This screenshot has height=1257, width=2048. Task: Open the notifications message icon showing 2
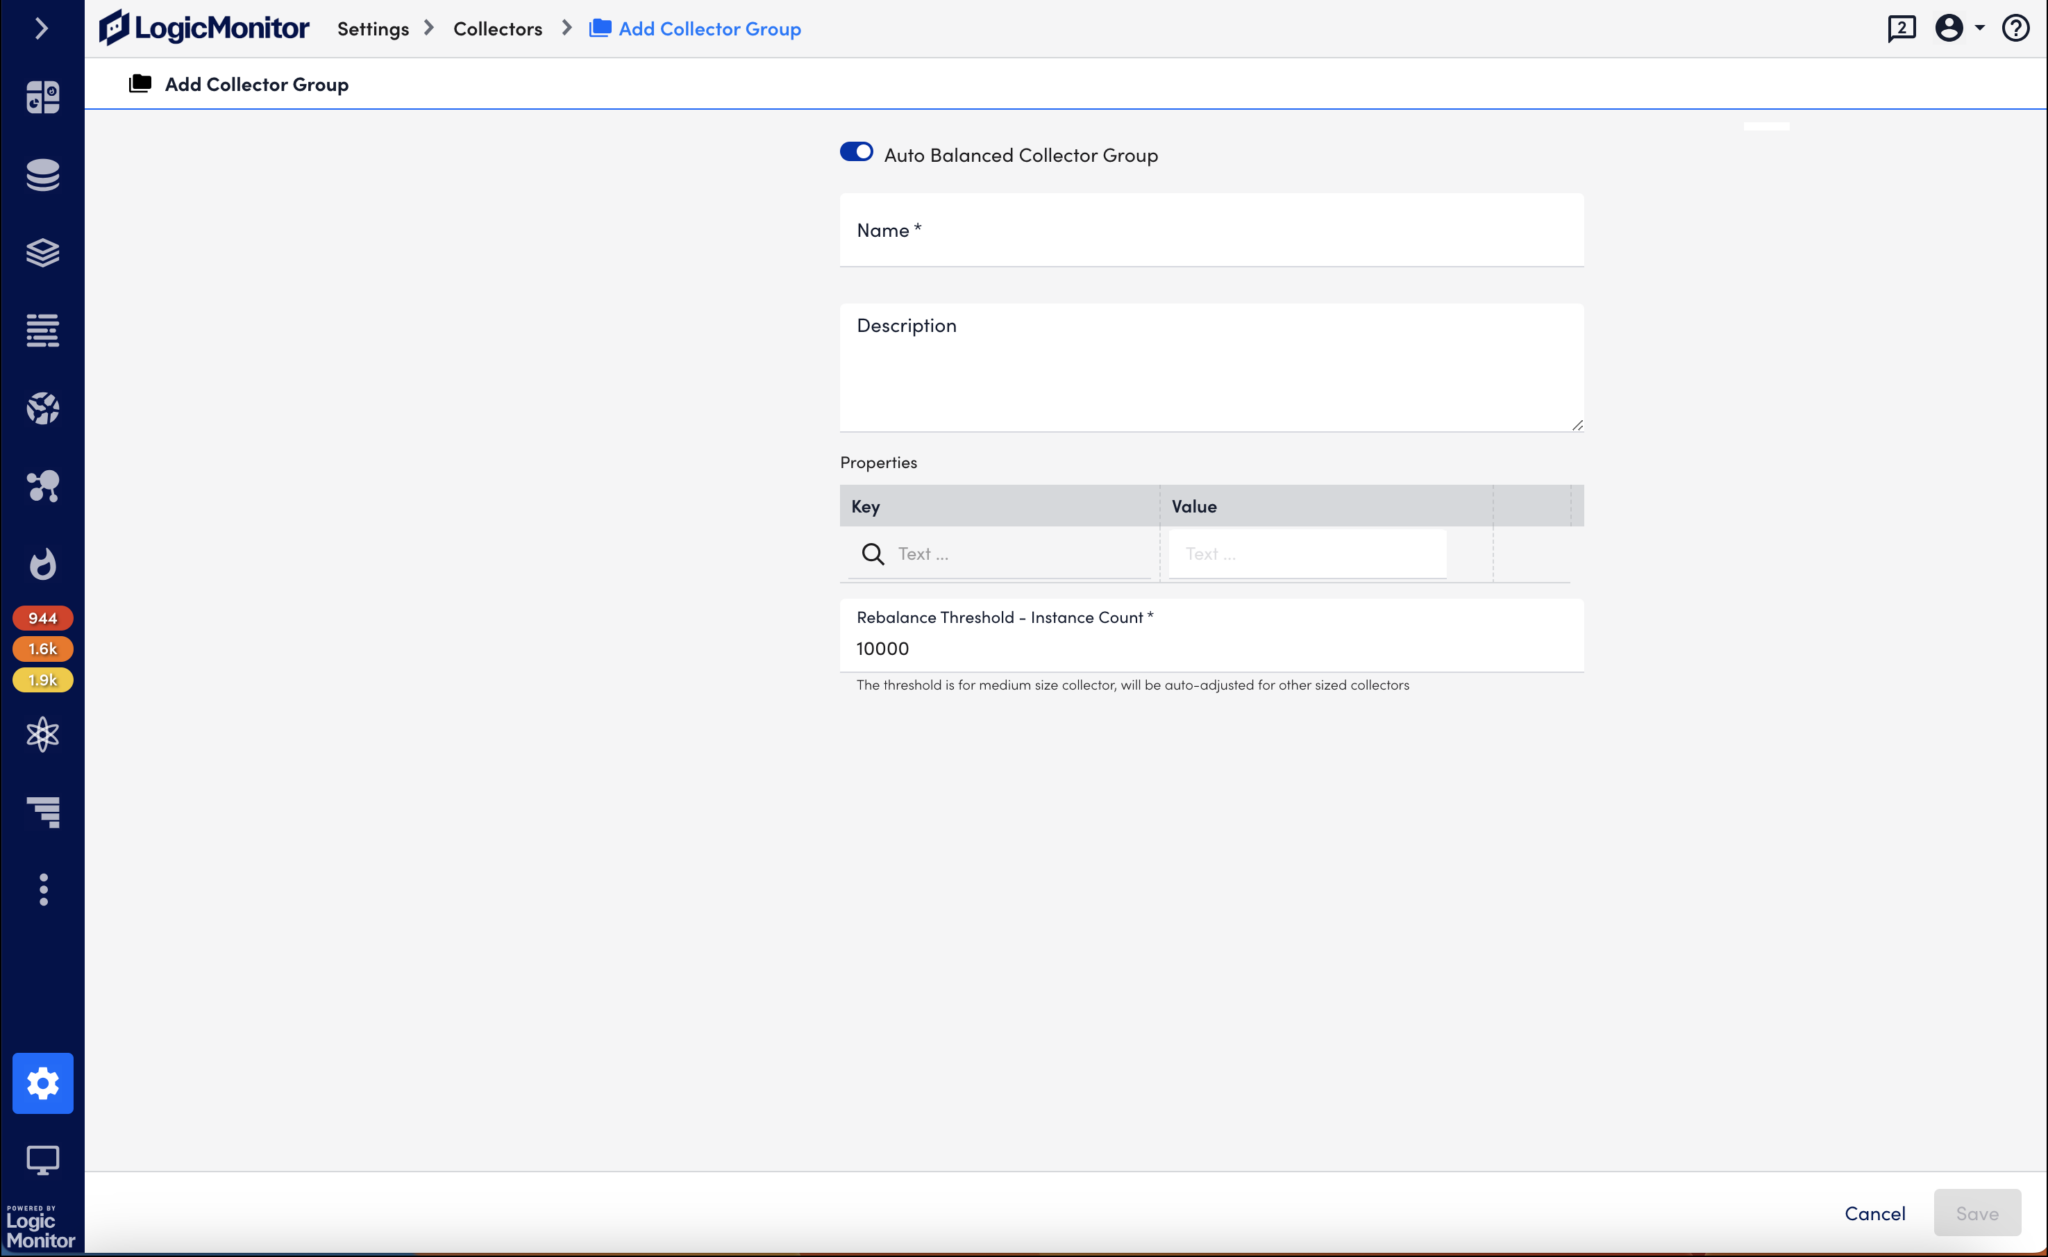click(x=1901, y=28)
